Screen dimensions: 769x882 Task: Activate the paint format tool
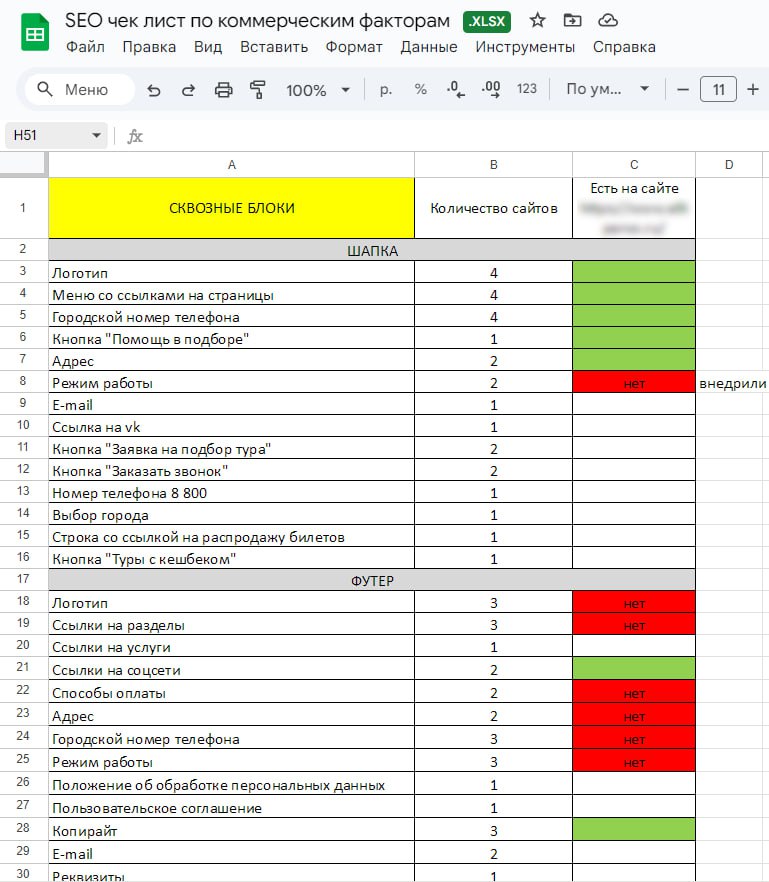tap(258, 90)
